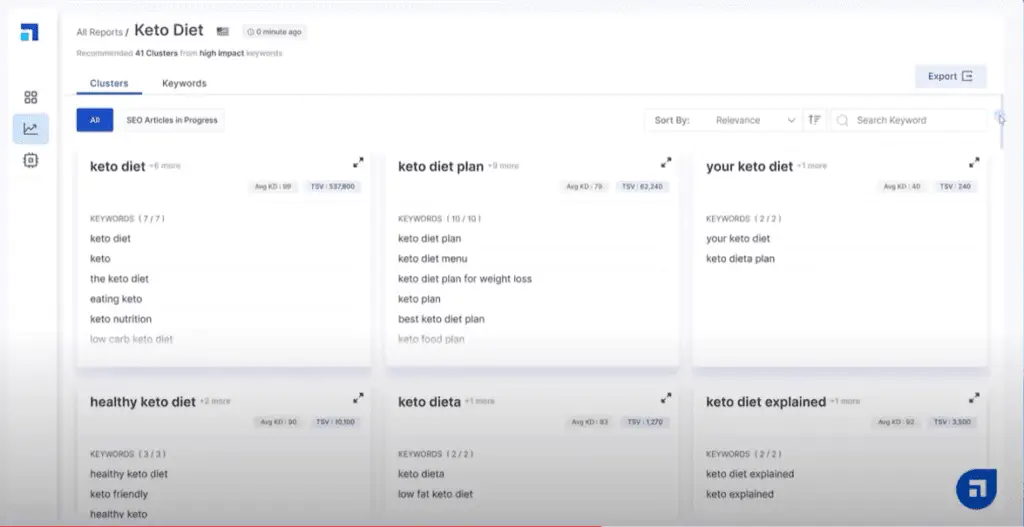The width and height of the screenshot is (1024, 527).
Task: Open the dashboard grid icon in sidebar
Action: (31, 97)
